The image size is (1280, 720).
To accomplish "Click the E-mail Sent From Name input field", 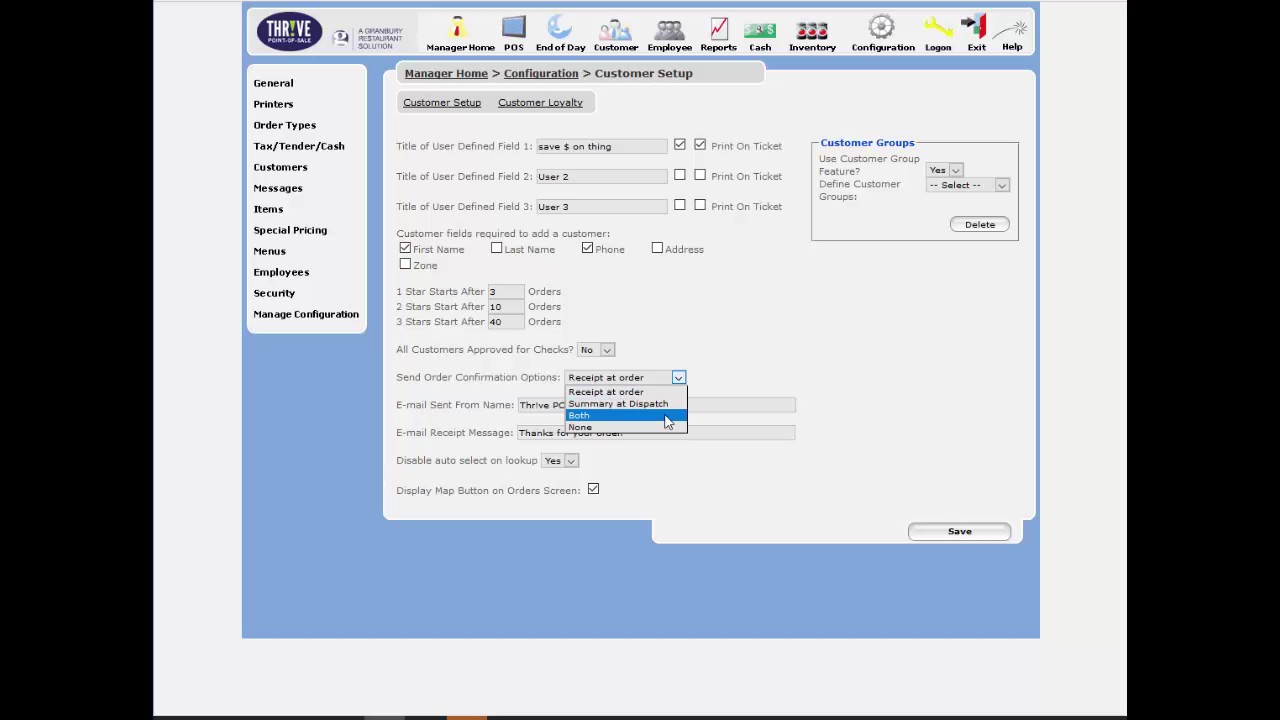I will coord(656,404).
